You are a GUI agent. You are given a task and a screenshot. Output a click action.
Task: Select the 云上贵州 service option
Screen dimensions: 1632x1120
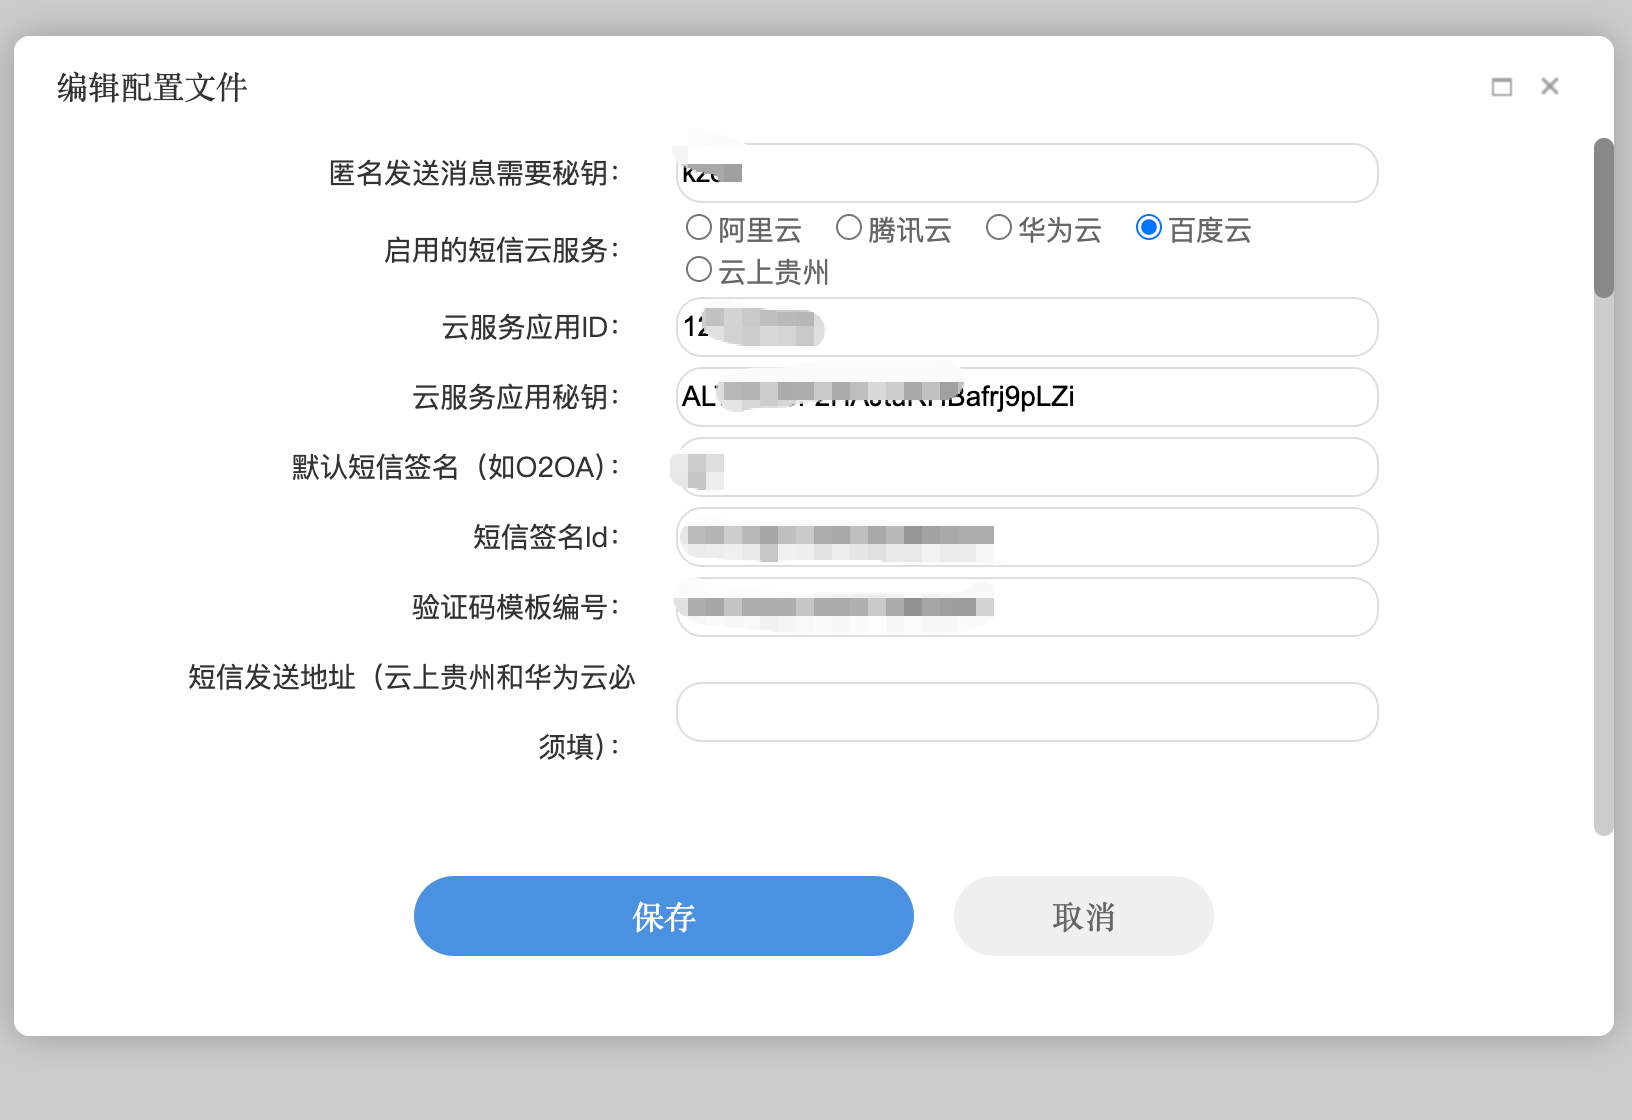click(x=698, y=268)
